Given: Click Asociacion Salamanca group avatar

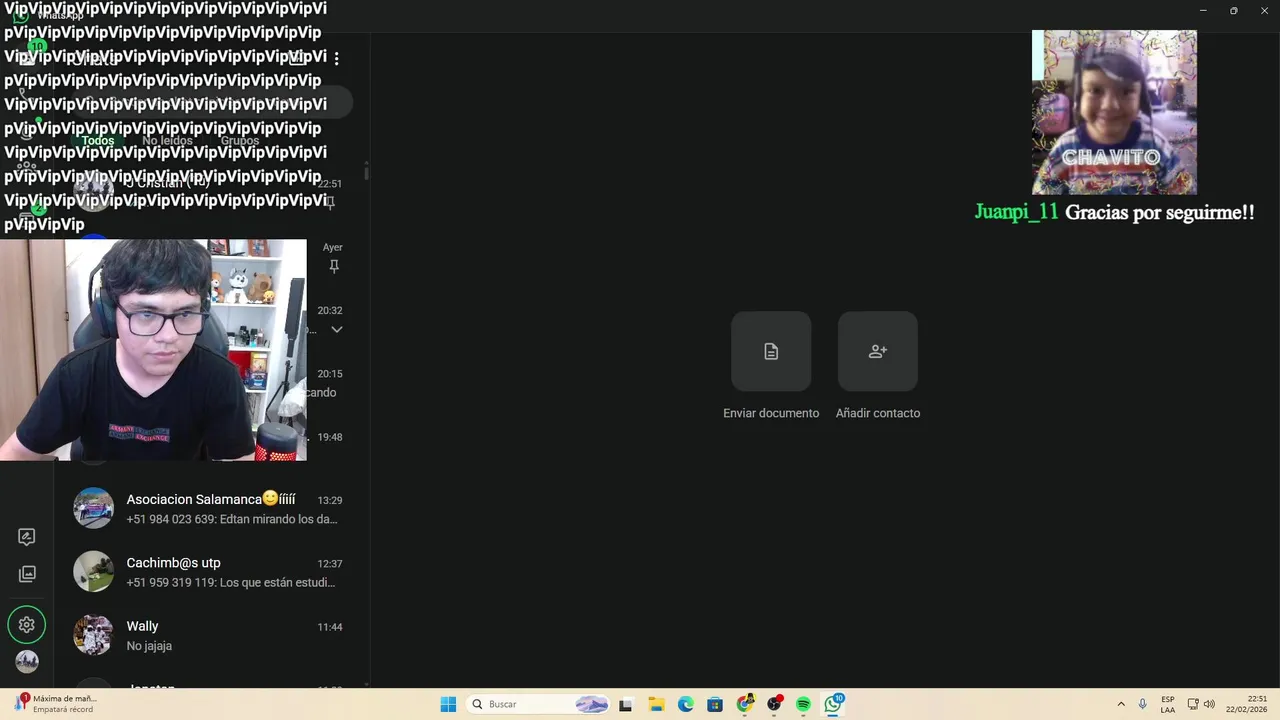Looking at the screenshot, I should click(x=93, y=508).
